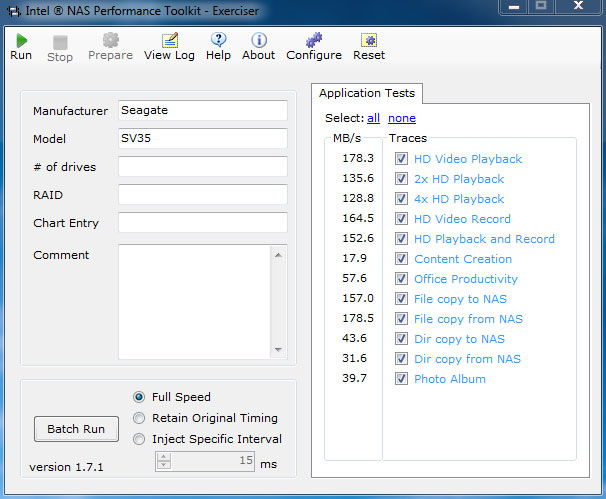Disable the Photo Album trace checkbox
This screenshot has width=606, height=499.
401,379
